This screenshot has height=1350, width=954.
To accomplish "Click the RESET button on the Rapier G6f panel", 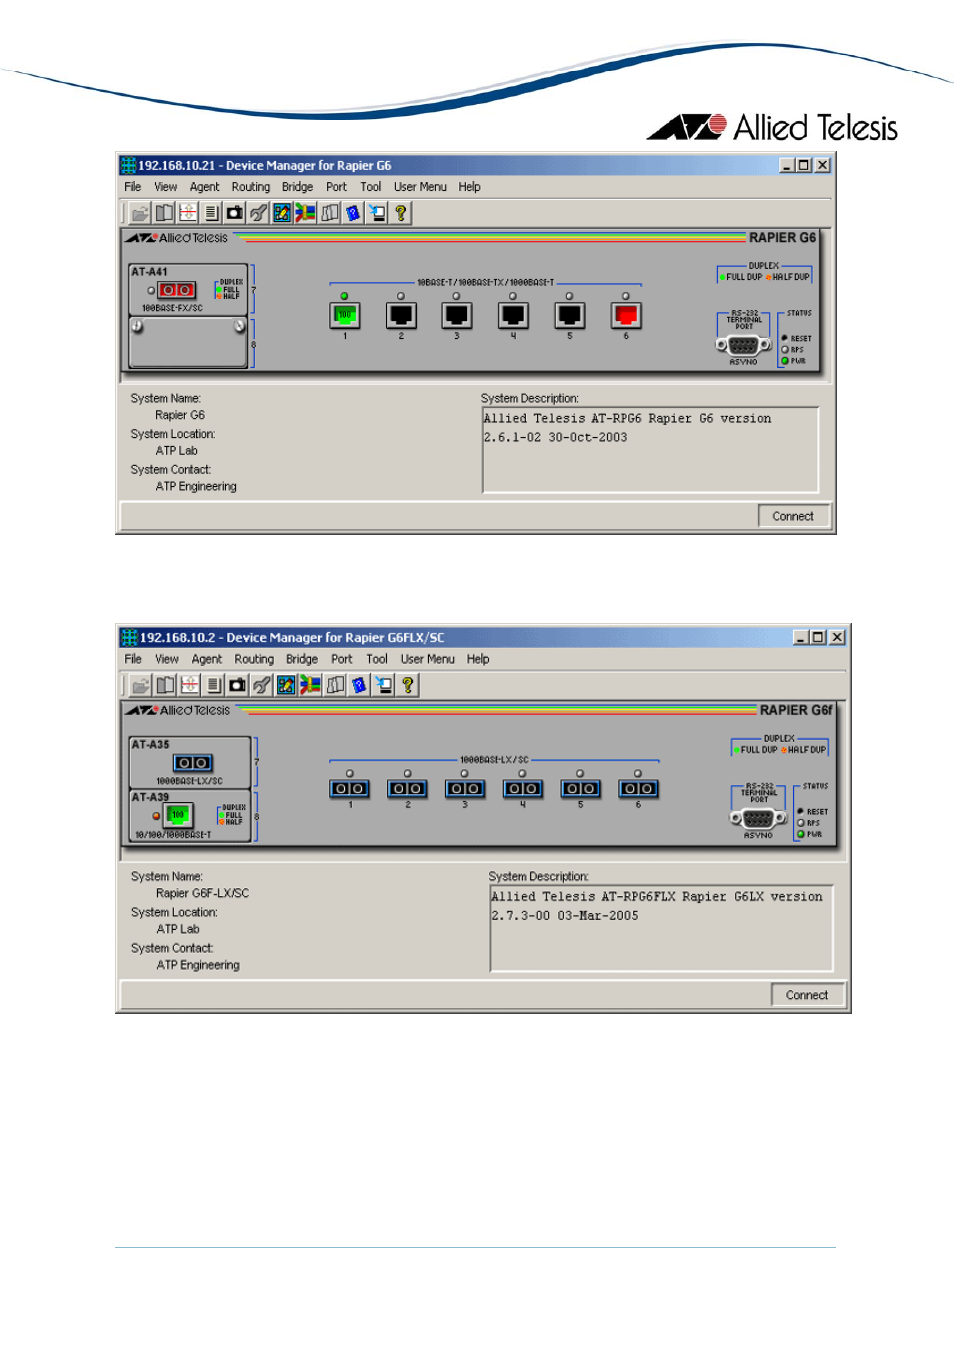I will point(801,811).
